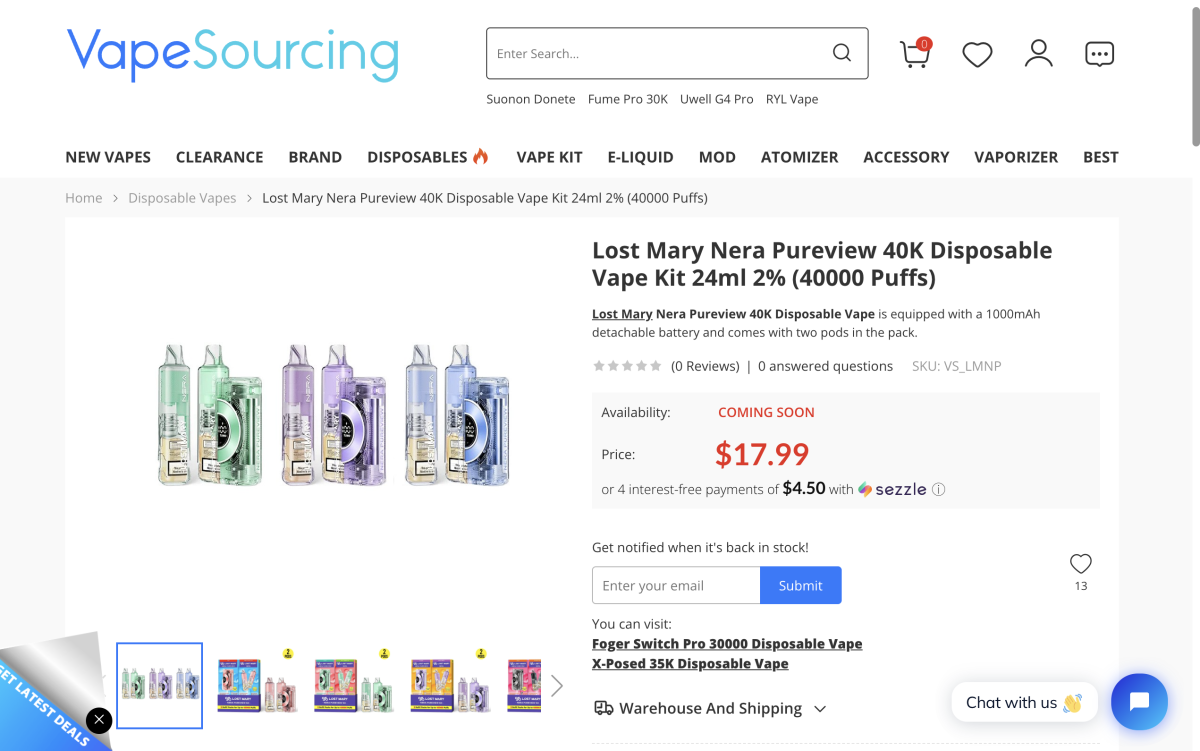The width and height of the screenshot is (1200, 751).
Task: Open the shopping cart
Action: coord(915,54)
